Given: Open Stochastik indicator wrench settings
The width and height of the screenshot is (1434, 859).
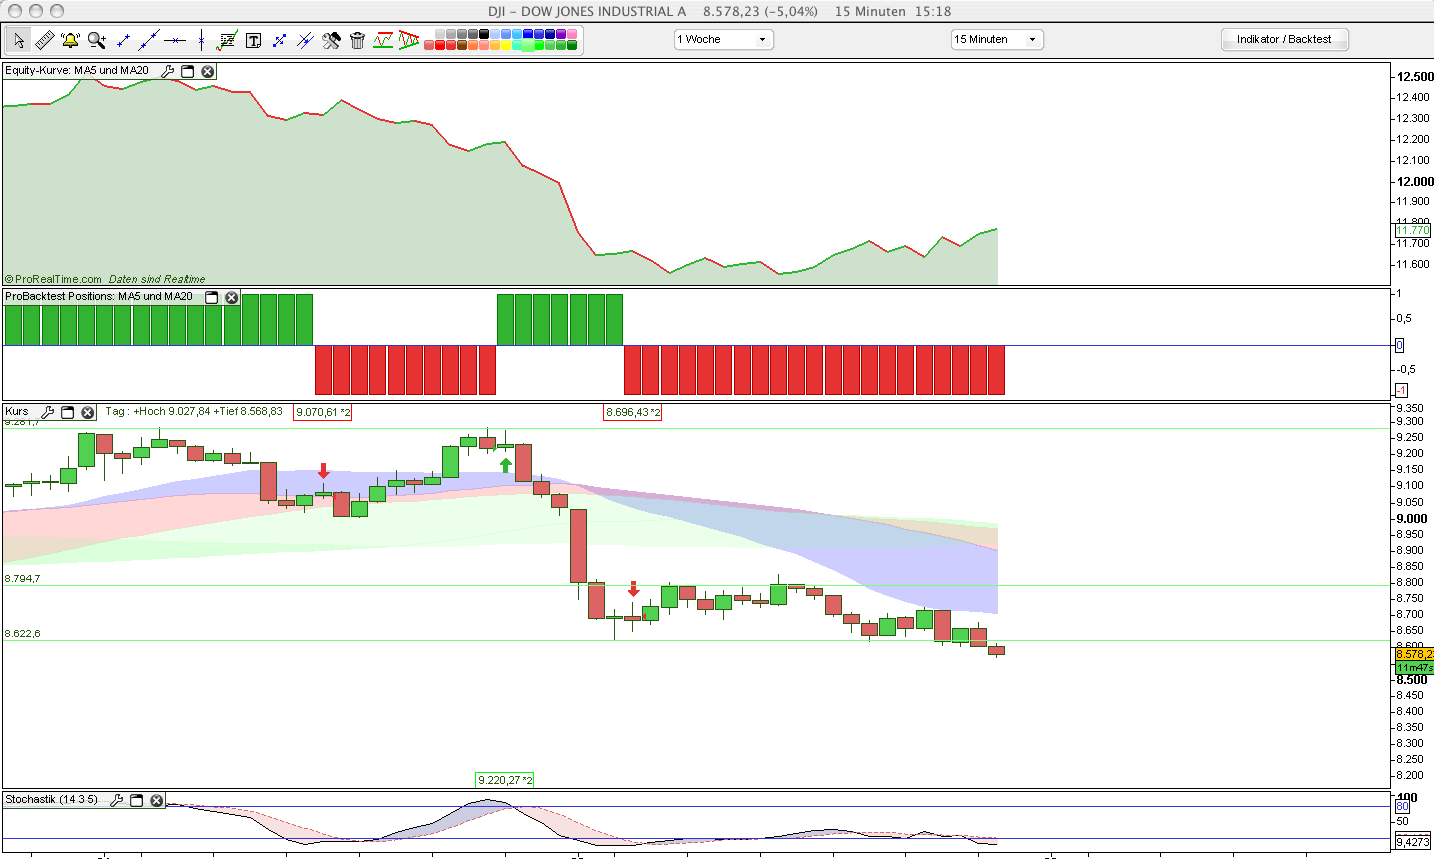Looking at the screenshot, I should coord(116,800).
